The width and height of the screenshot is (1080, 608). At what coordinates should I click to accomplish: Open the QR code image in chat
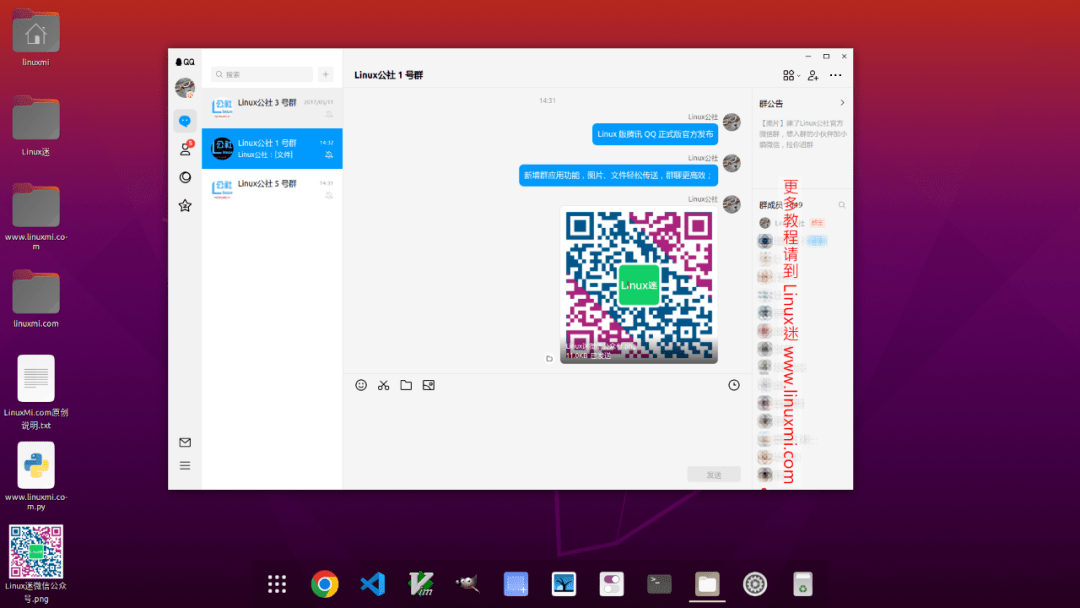(638, 285)
